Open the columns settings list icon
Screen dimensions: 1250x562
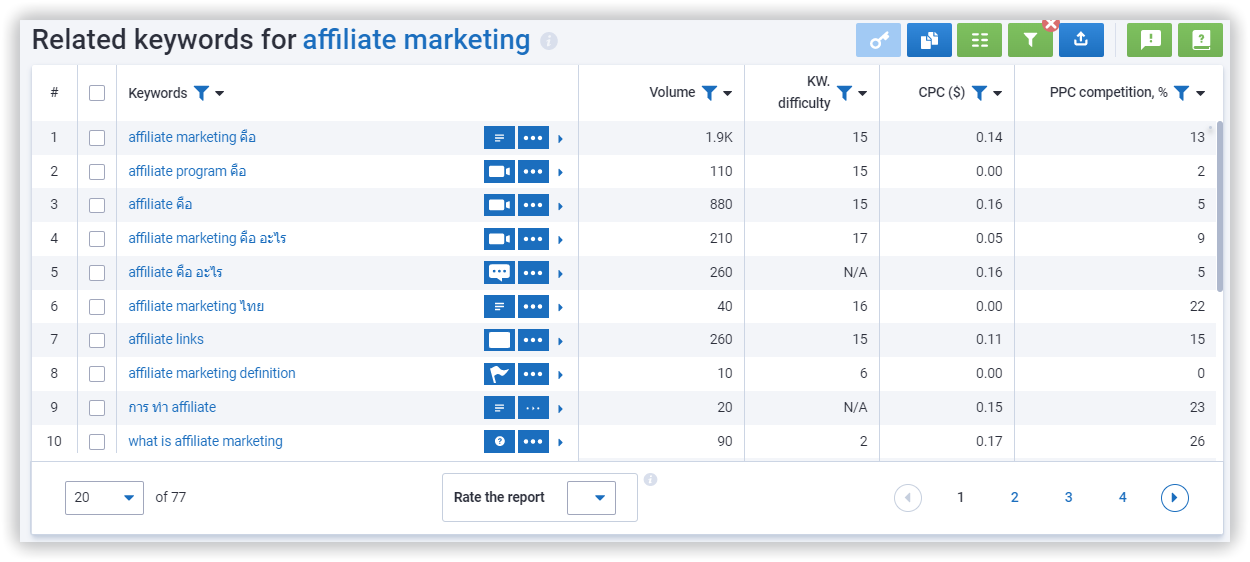pyautogui.click(x=979, y=40)
